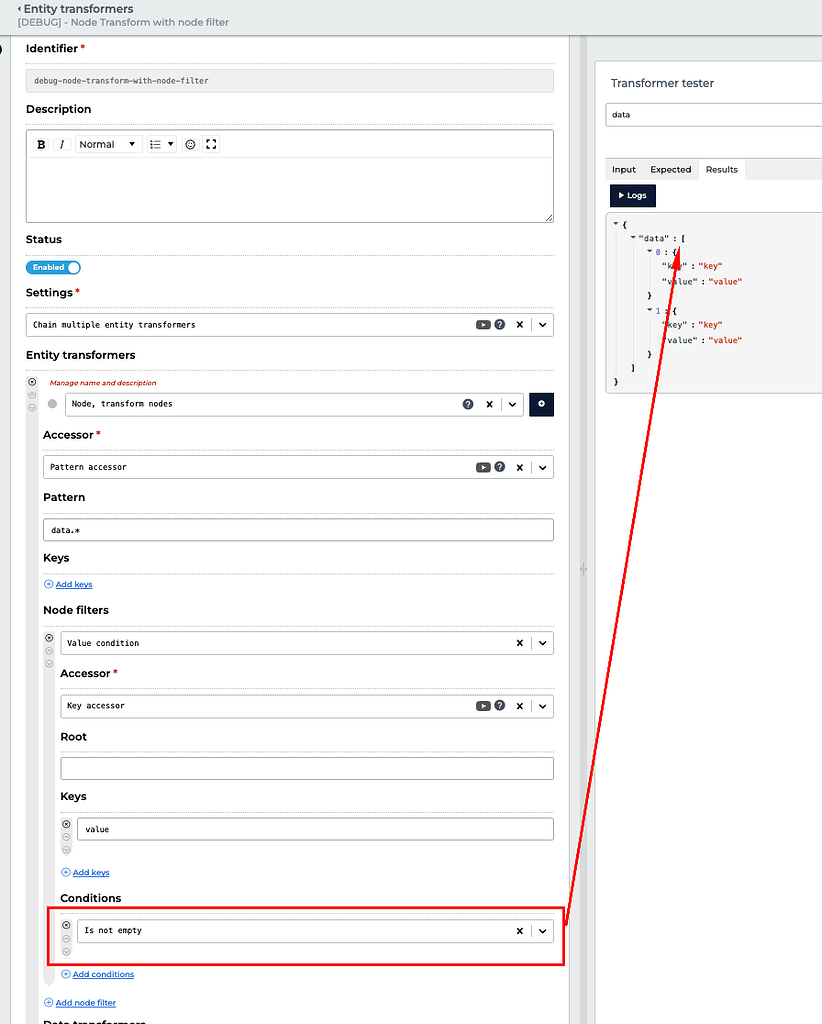Open the emoji picker in the editor toolbar
The width and height of the screenshot is (822, 1024).
pos(189,144)
